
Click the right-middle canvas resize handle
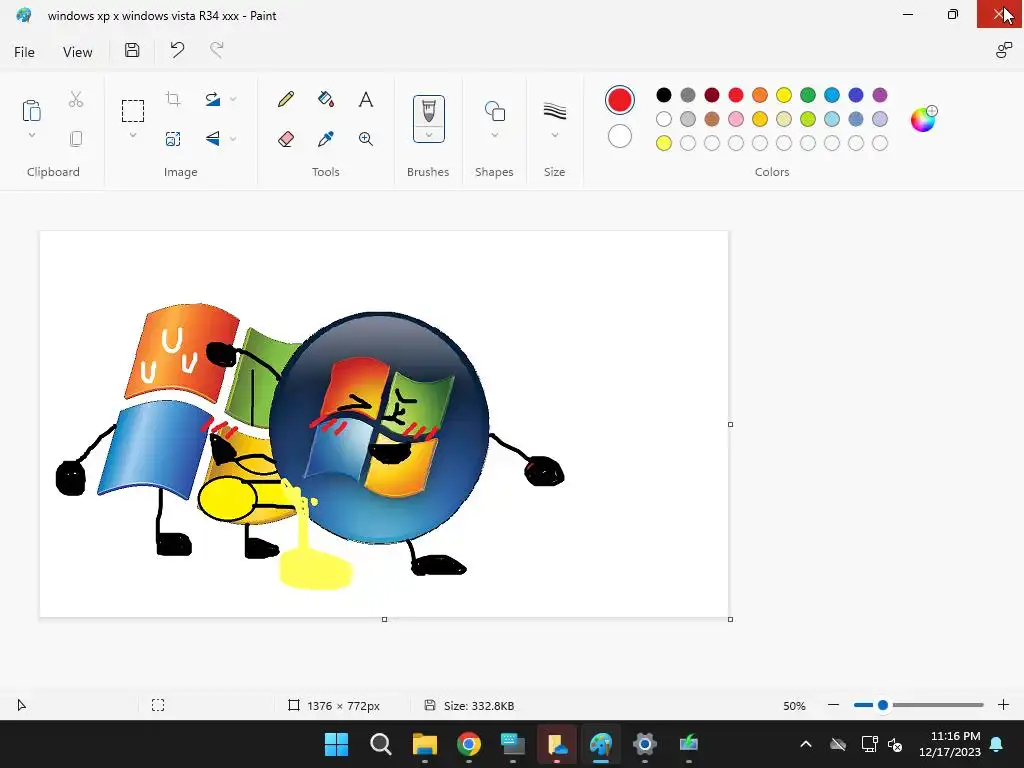click(730, 424)
